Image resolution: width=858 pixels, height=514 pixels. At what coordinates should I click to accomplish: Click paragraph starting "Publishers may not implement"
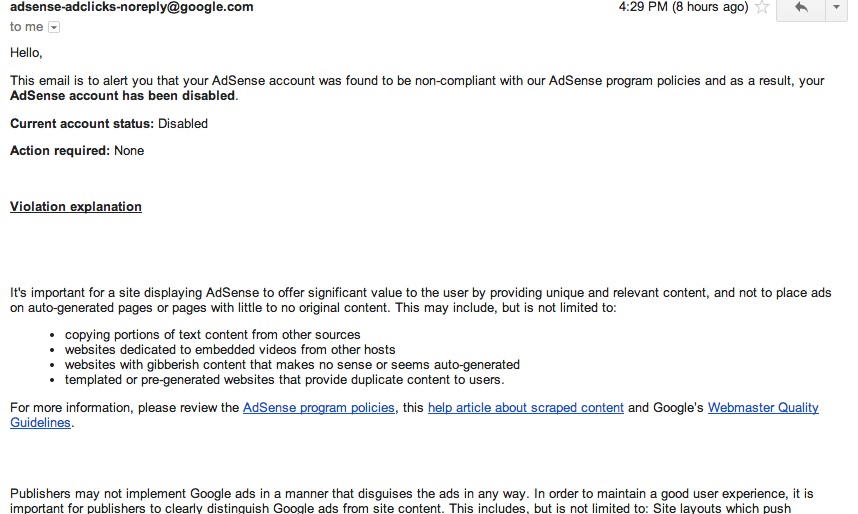411,501
